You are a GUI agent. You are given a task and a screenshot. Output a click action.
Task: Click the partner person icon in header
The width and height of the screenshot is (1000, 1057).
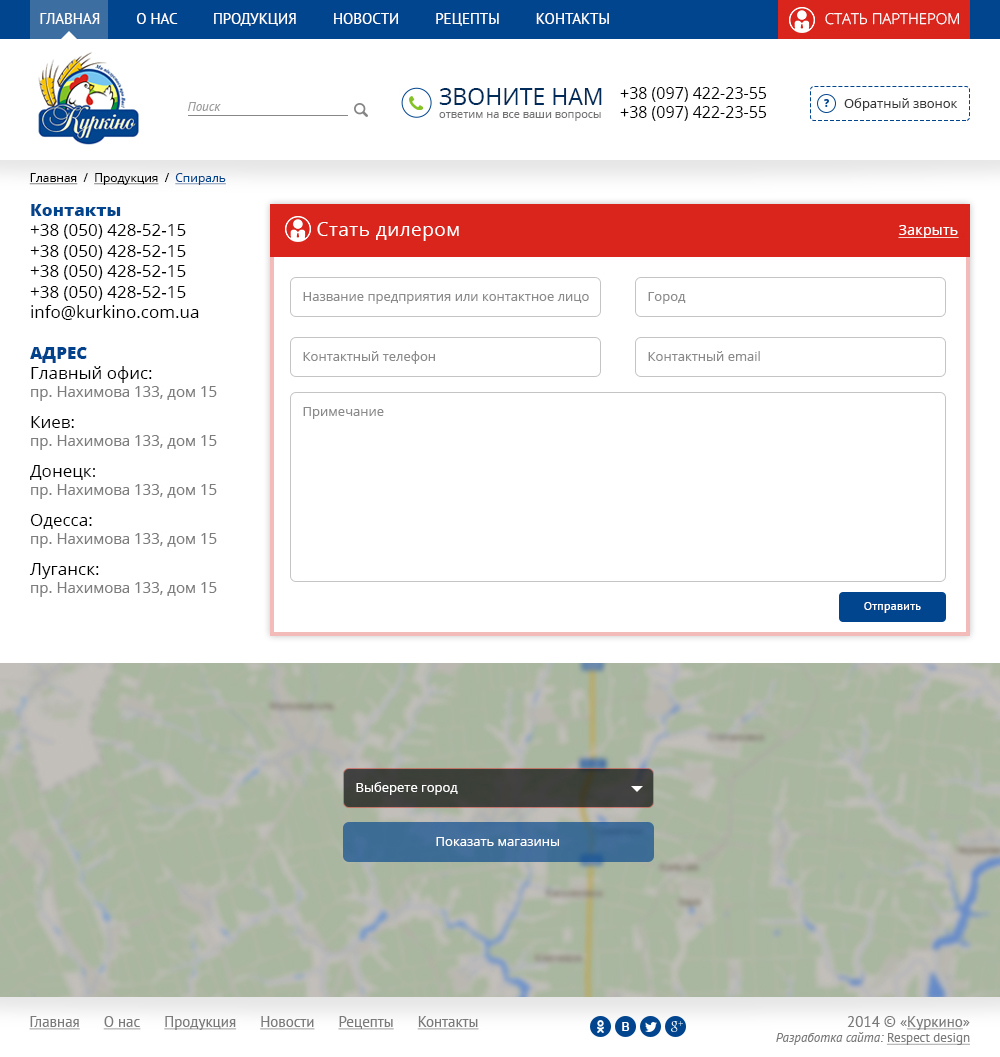point(801,19)
